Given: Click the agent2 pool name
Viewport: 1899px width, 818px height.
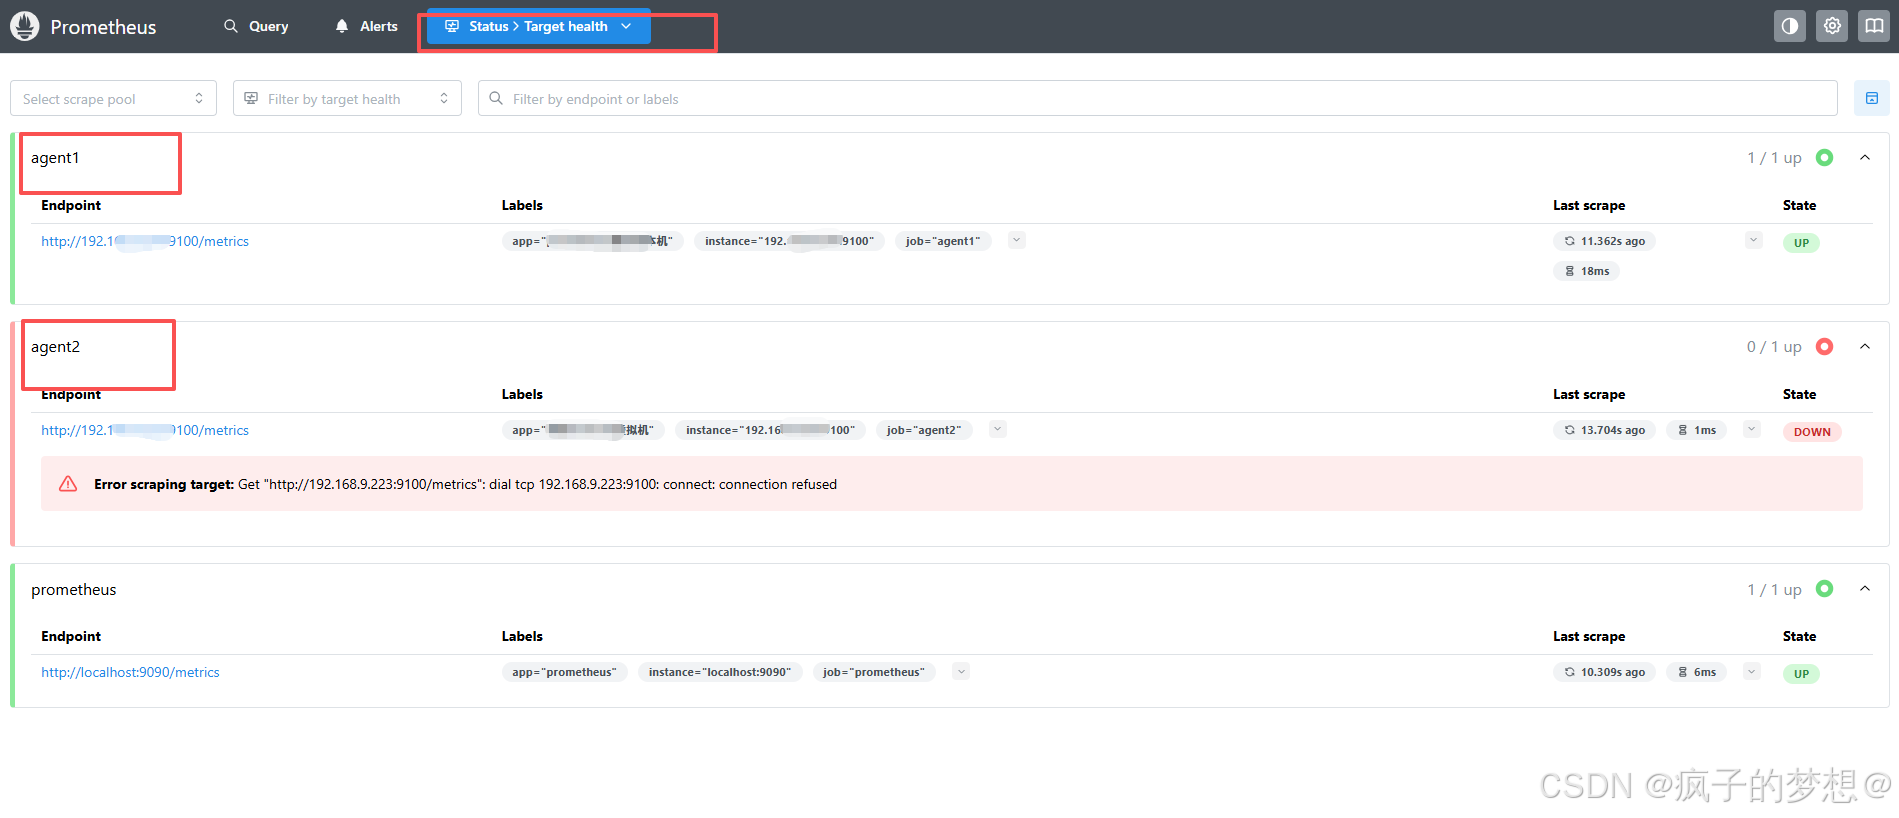Looking at the screenshot, I should (55, 347).
